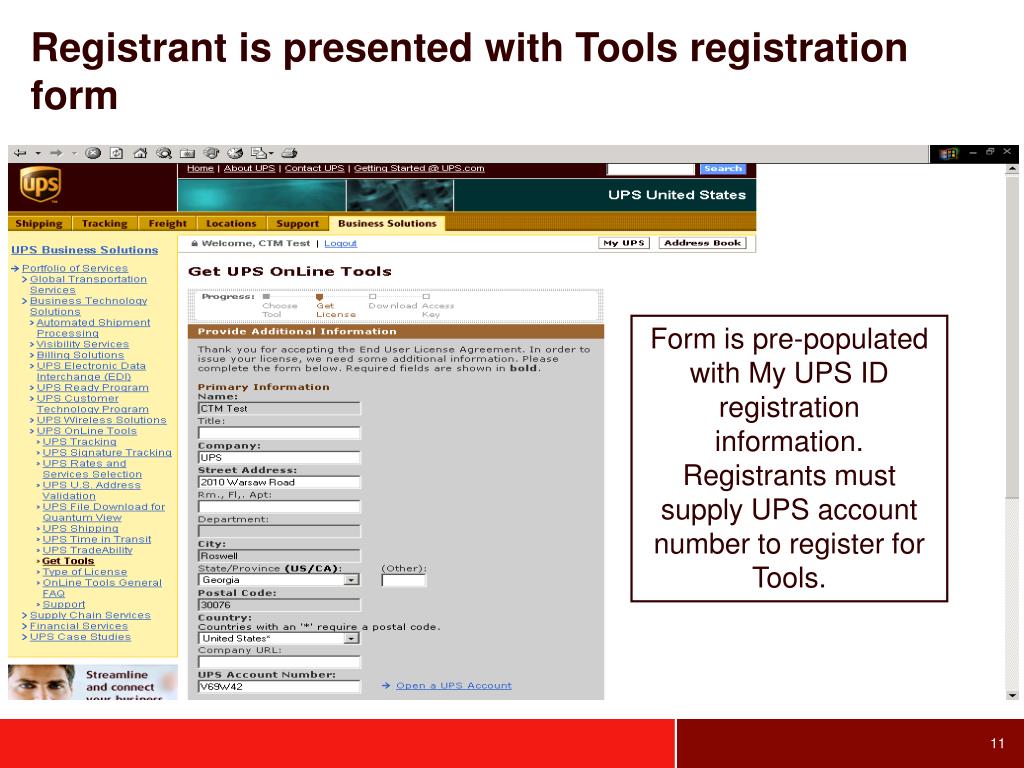
Task: Open Visibility Services sidebar link
Action: pos(83,344)
